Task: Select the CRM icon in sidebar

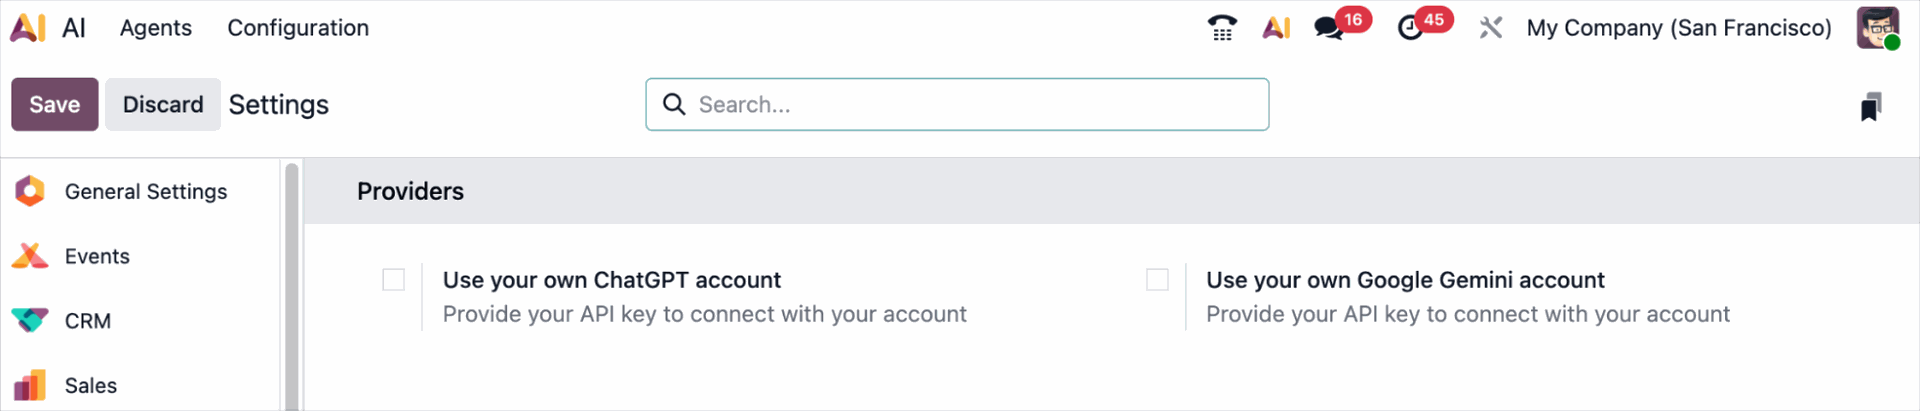Action: pos(30,321)
